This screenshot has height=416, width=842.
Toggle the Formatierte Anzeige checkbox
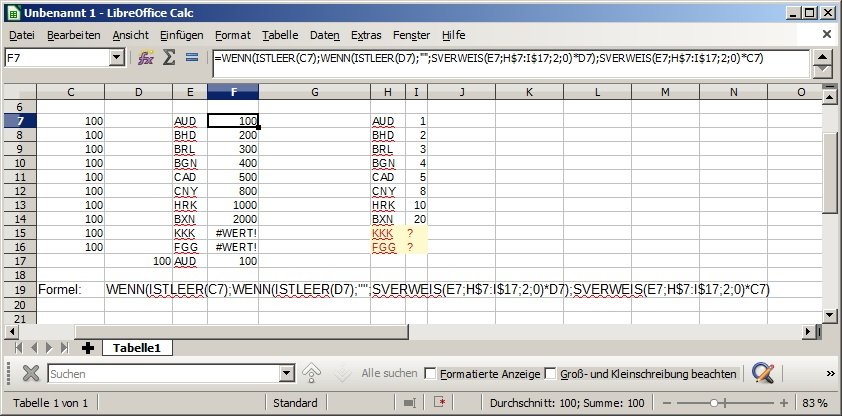click(430, 373)
